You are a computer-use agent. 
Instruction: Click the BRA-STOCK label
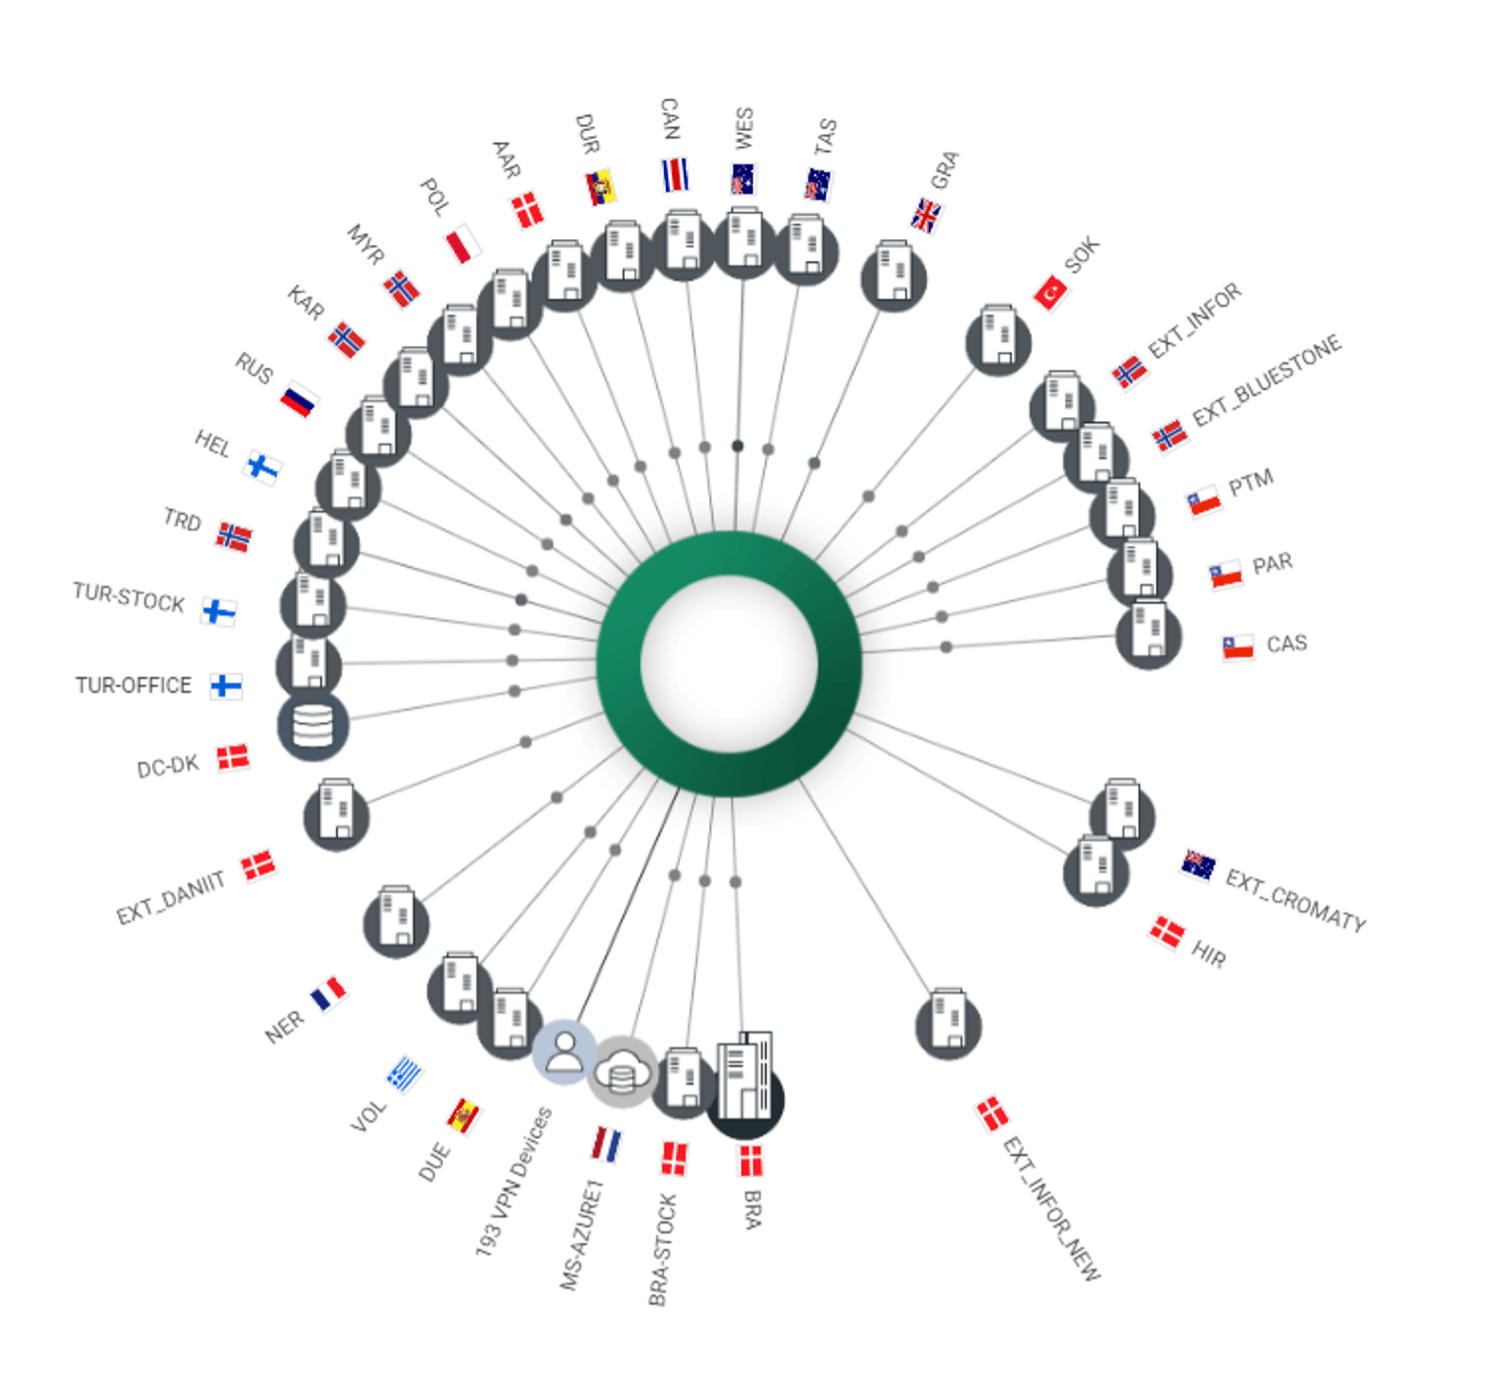pyautogui.click(x=662, y=1250)
